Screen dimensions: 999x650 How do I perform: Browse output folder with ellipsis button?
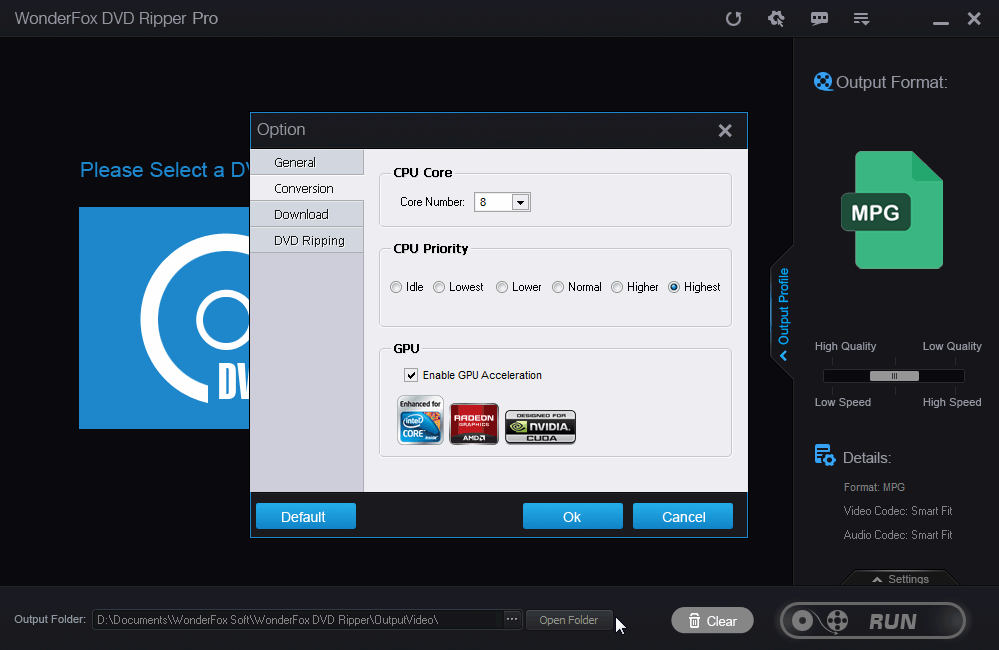(512, 619)
